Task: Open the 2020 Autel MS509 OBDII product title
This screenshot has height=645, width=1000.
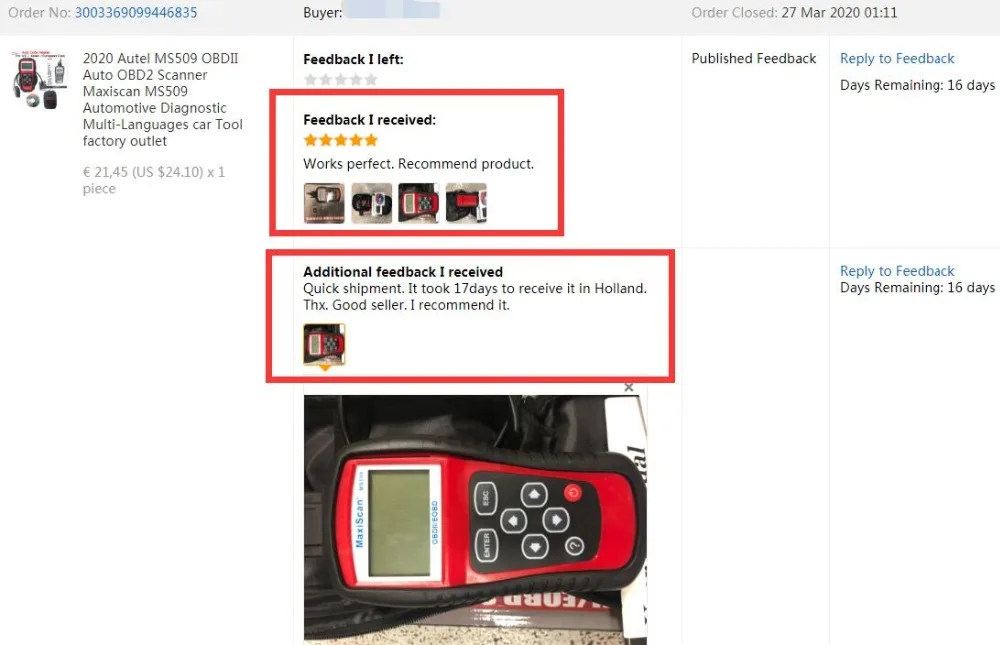Action: (x=163, y=100)
